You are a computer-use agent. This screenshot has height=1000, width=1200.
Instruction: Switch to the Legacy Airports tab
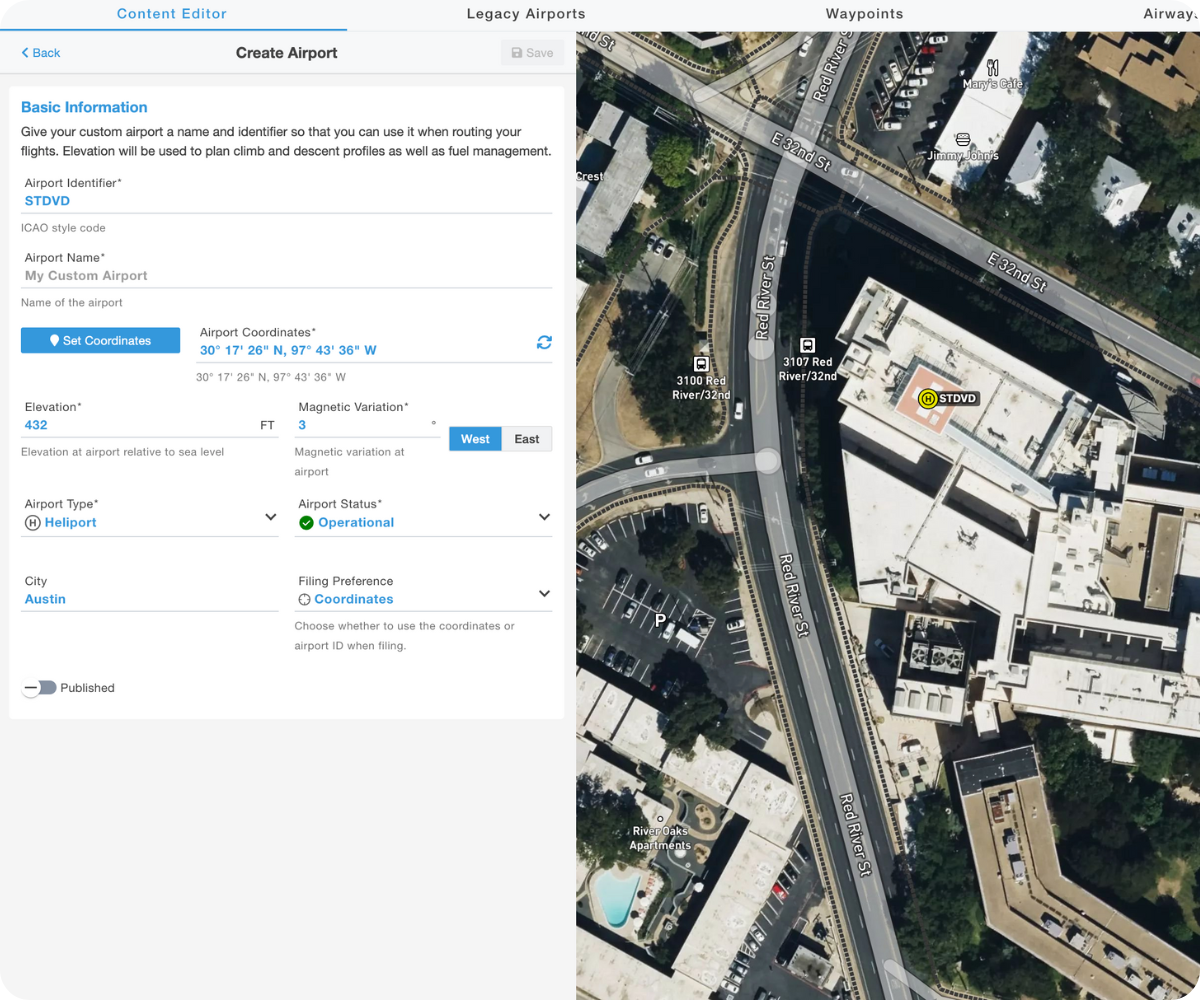[x=526, y=14]
